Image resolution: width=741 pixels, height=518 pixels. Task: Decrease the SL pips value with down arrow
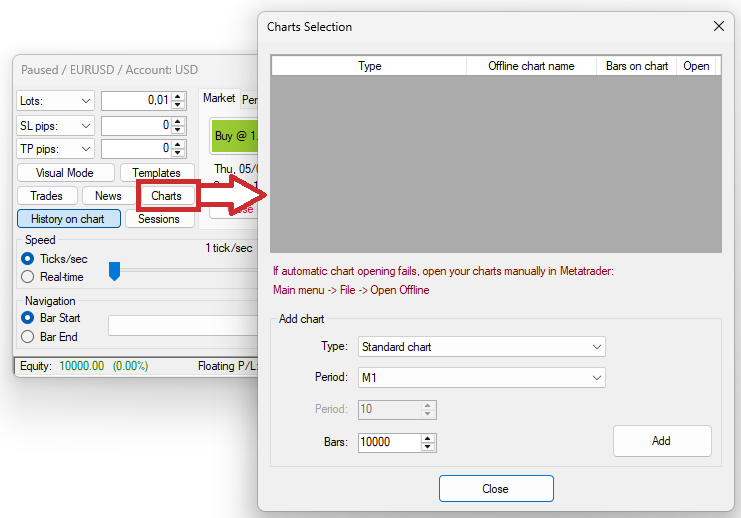[x=179, y=129]
